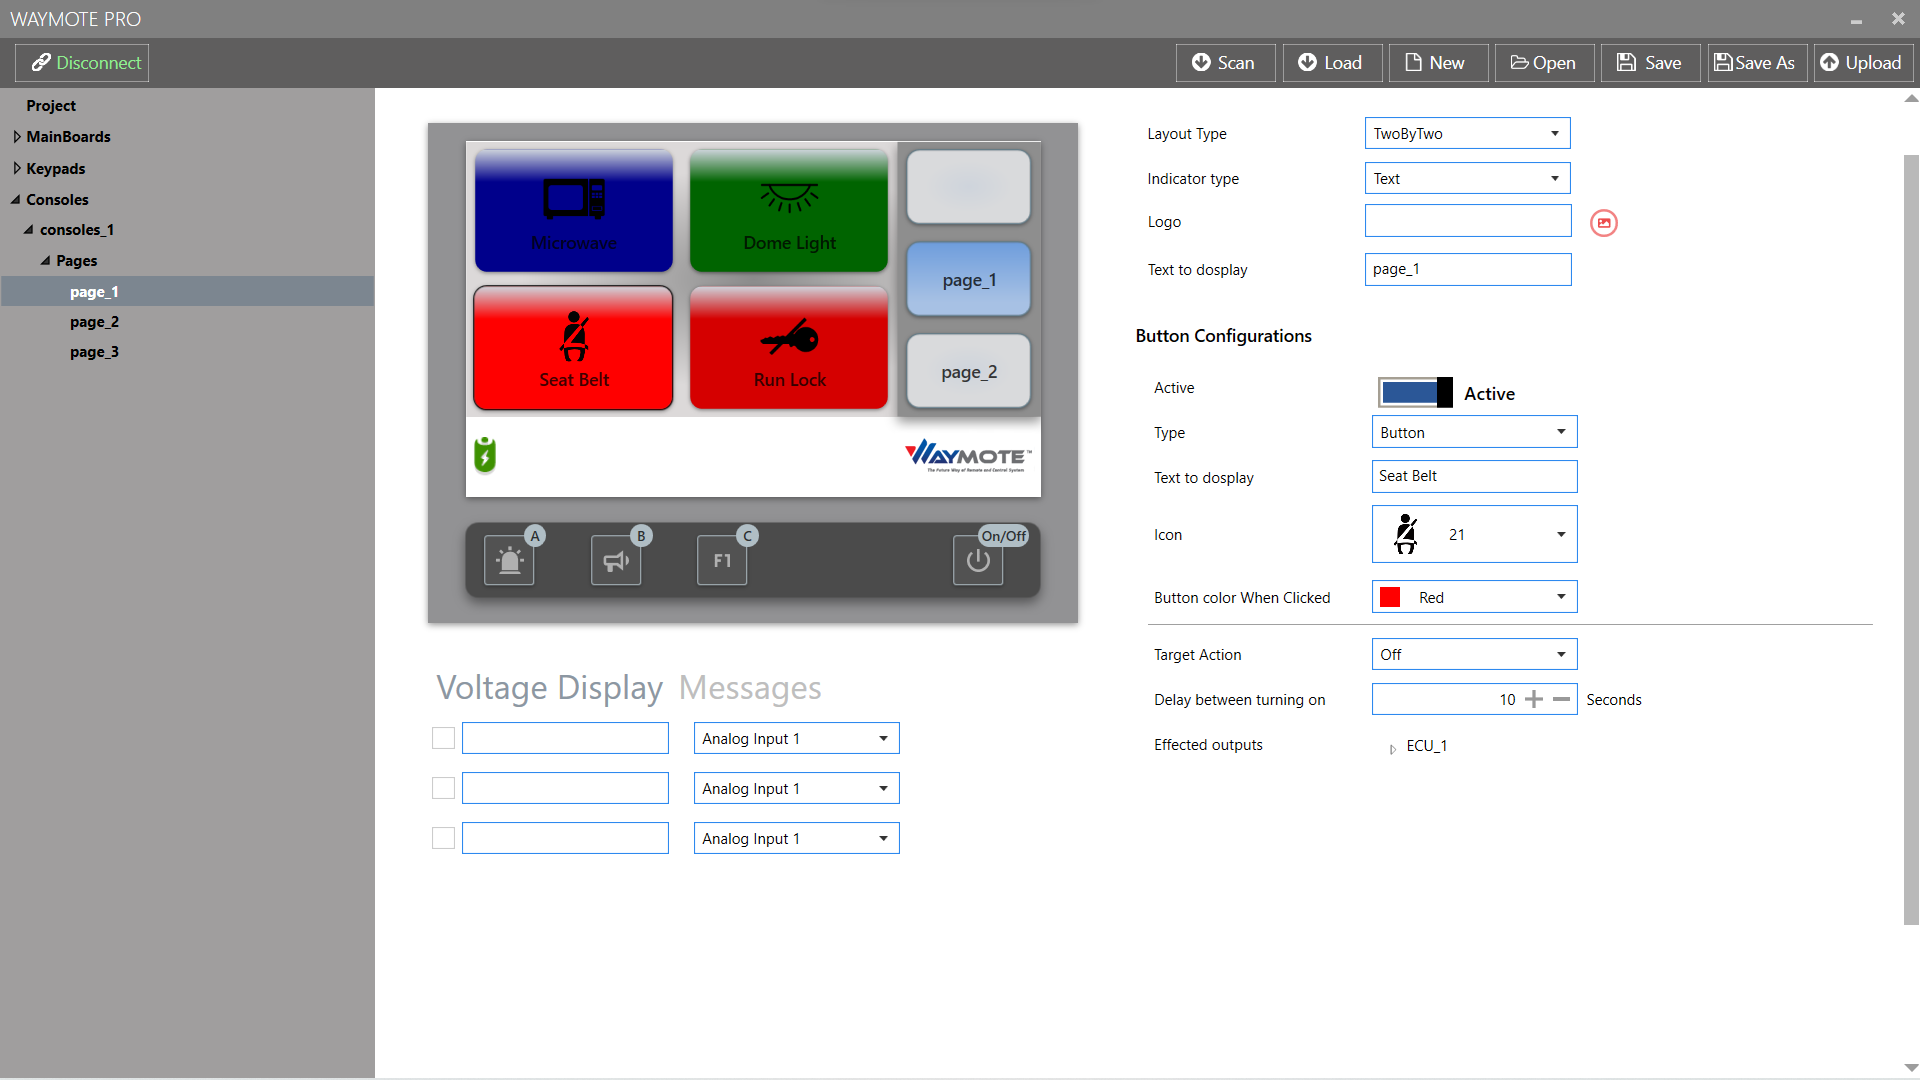Expand the ECU_1 effected outputs node
Screen dimensions: 1920x1080
pyautogui.click(x=1392, y=748)
